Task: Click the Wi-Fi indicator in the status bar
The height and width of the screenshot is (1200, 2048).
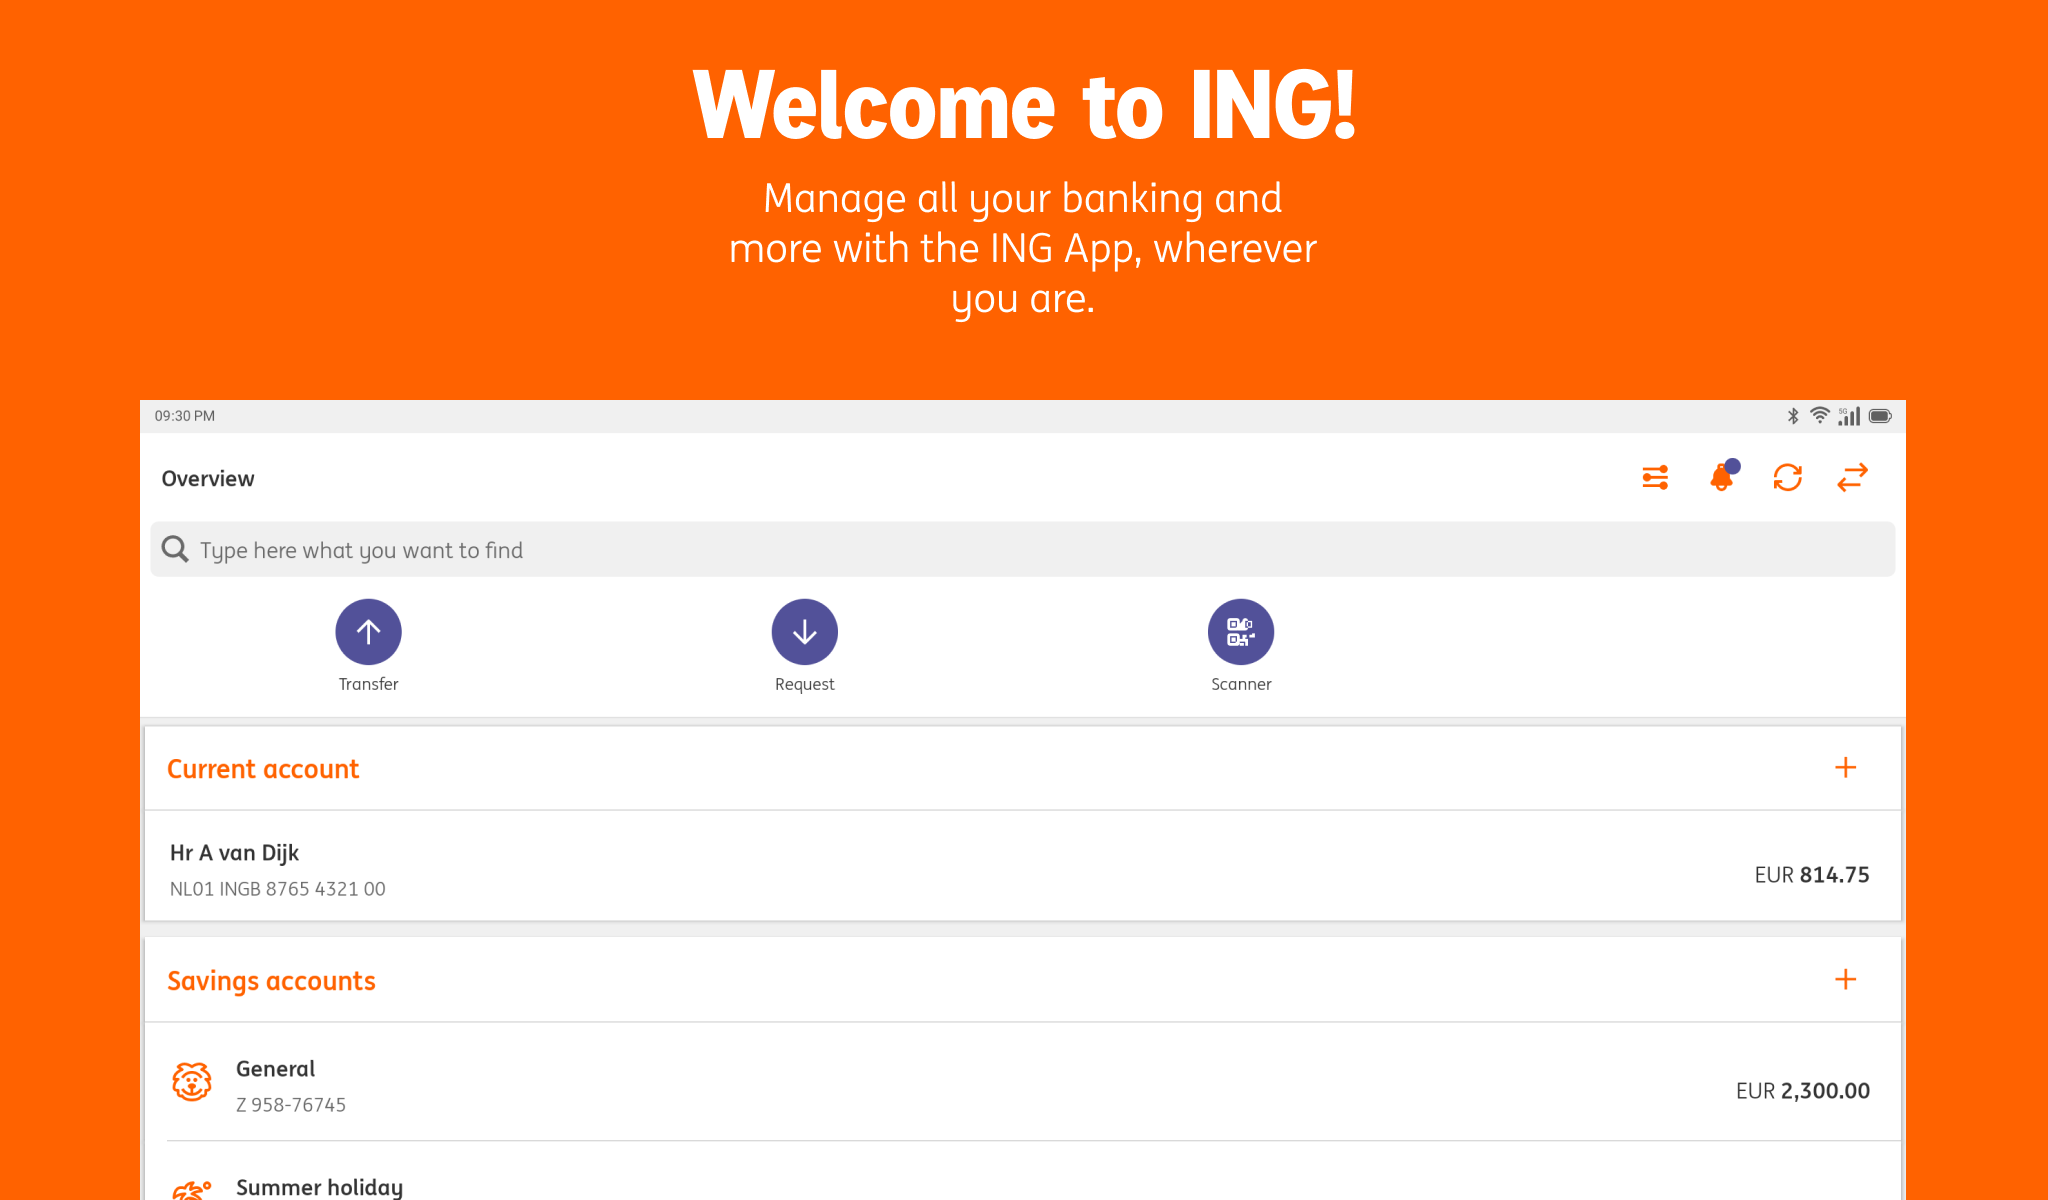Action: (x=1818, y=415)
